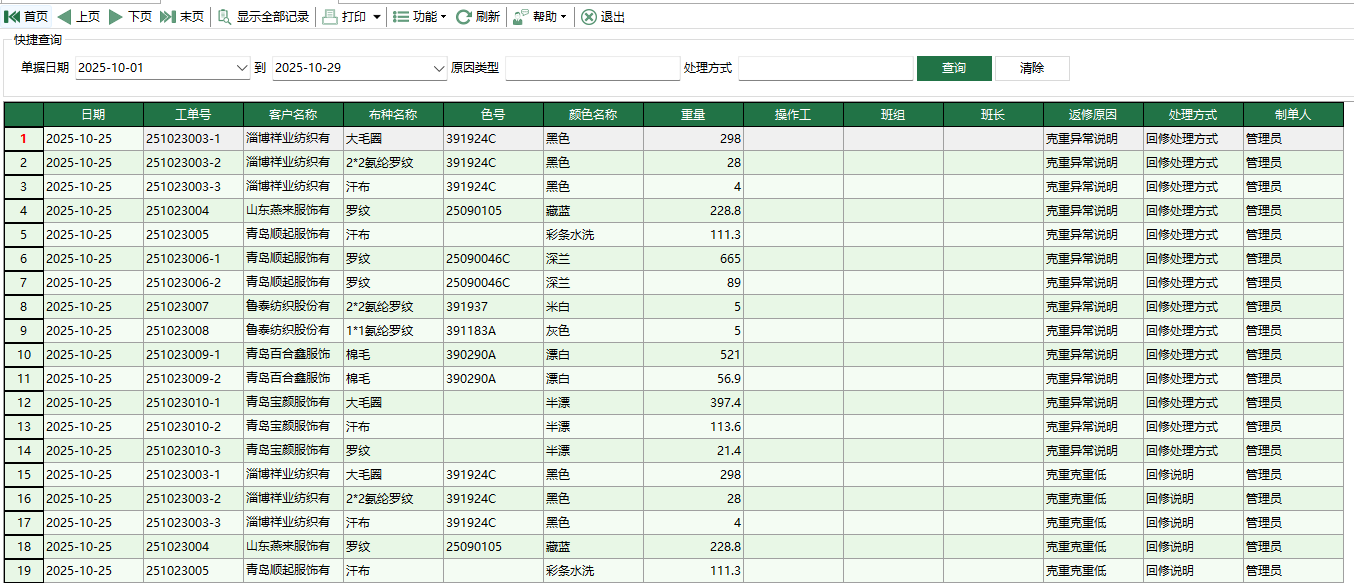
Task: Click the 重量 column header
Action: pos(692,114)
